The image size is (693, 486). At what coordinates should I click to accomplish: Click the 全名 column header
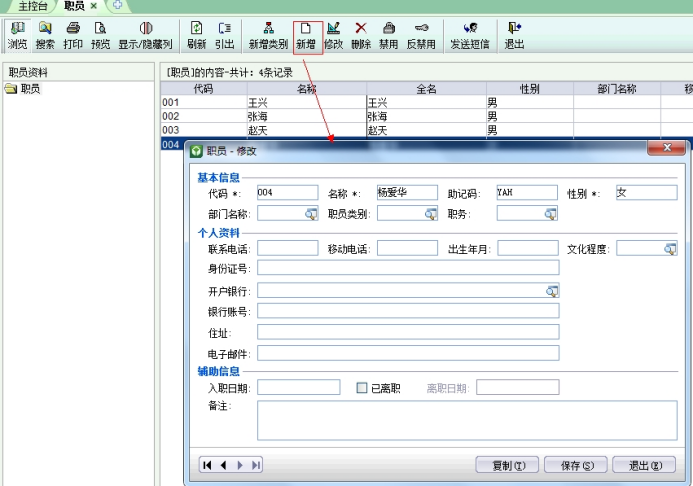pyautogui.click(x=426, y=88)
